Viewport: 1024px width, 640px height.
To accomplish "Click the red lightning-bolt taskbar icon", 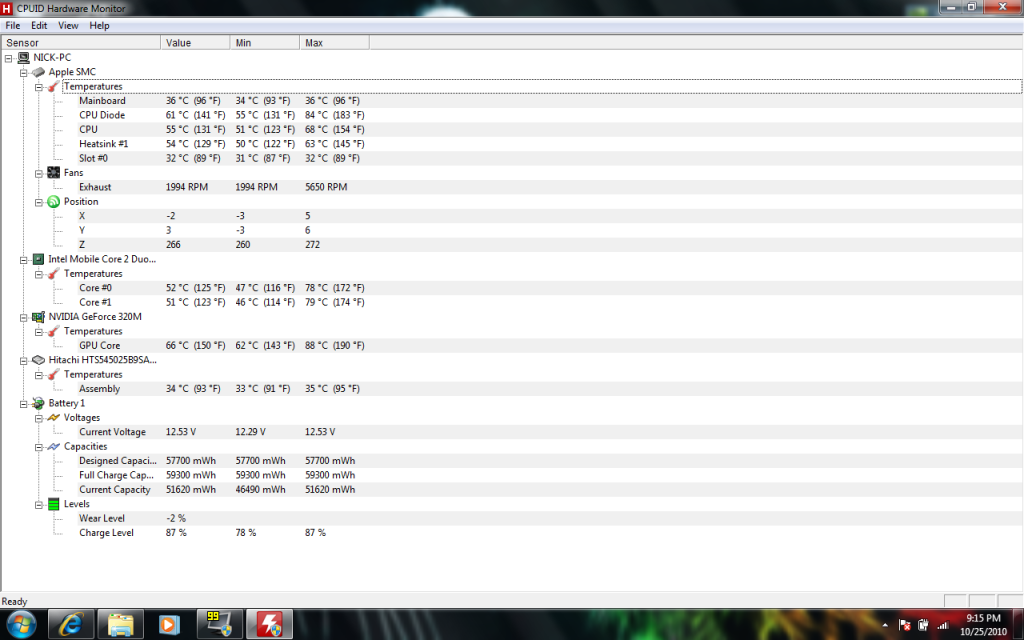I will tap(268, 625).
